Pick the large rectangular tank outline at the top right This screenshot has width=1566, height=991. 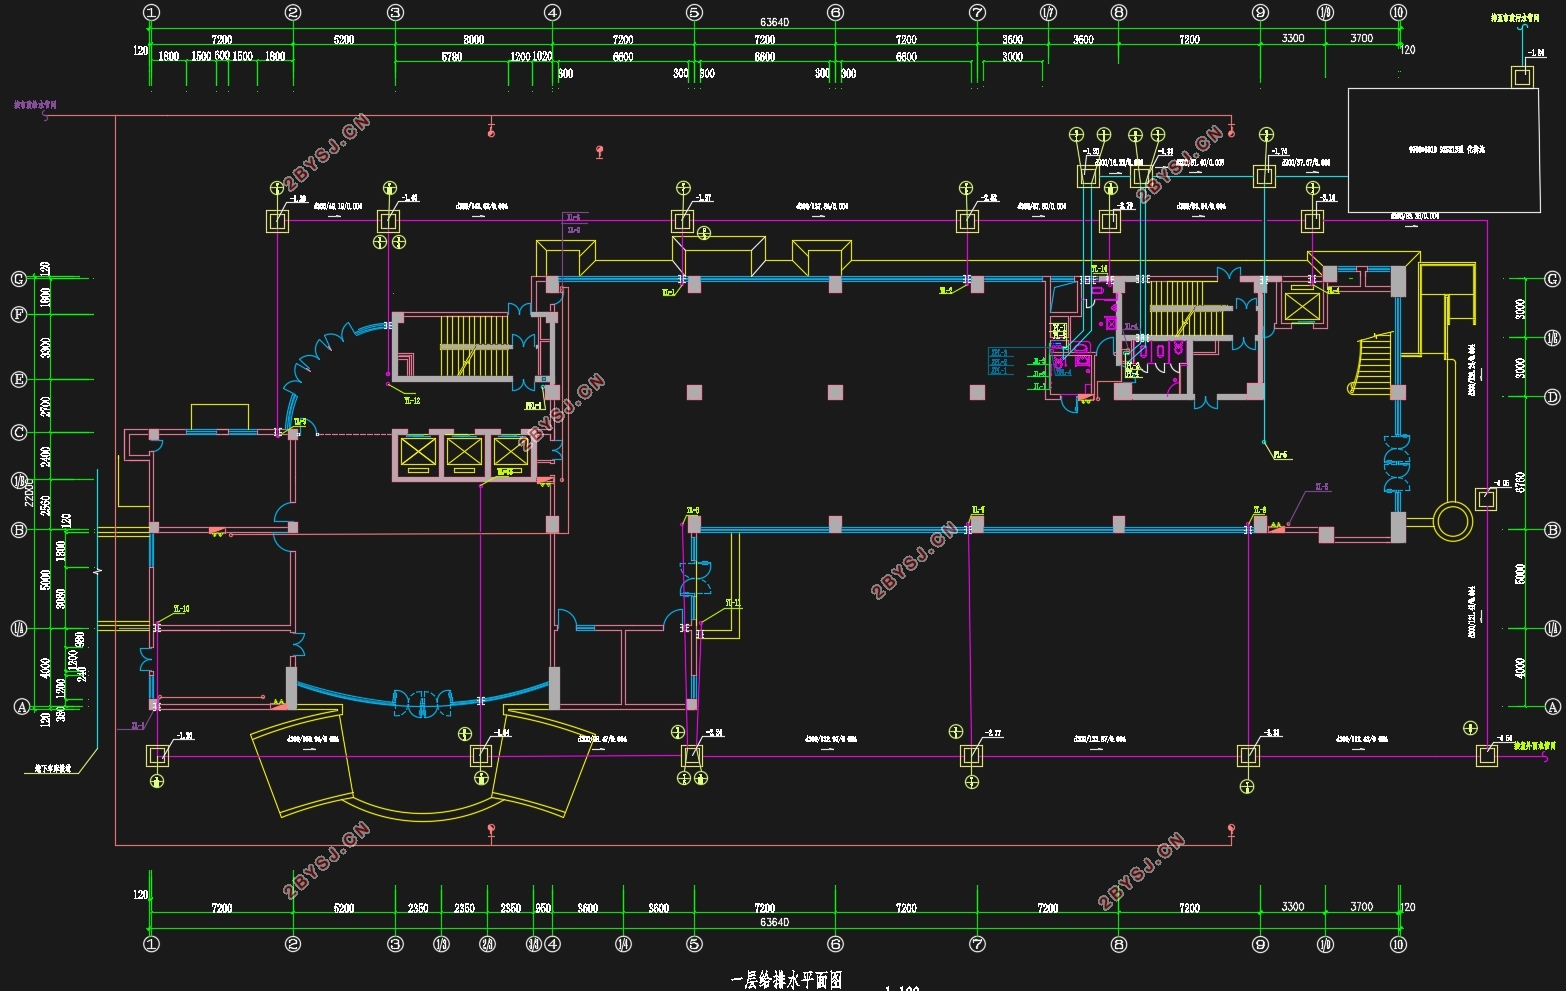[1444, 150]
